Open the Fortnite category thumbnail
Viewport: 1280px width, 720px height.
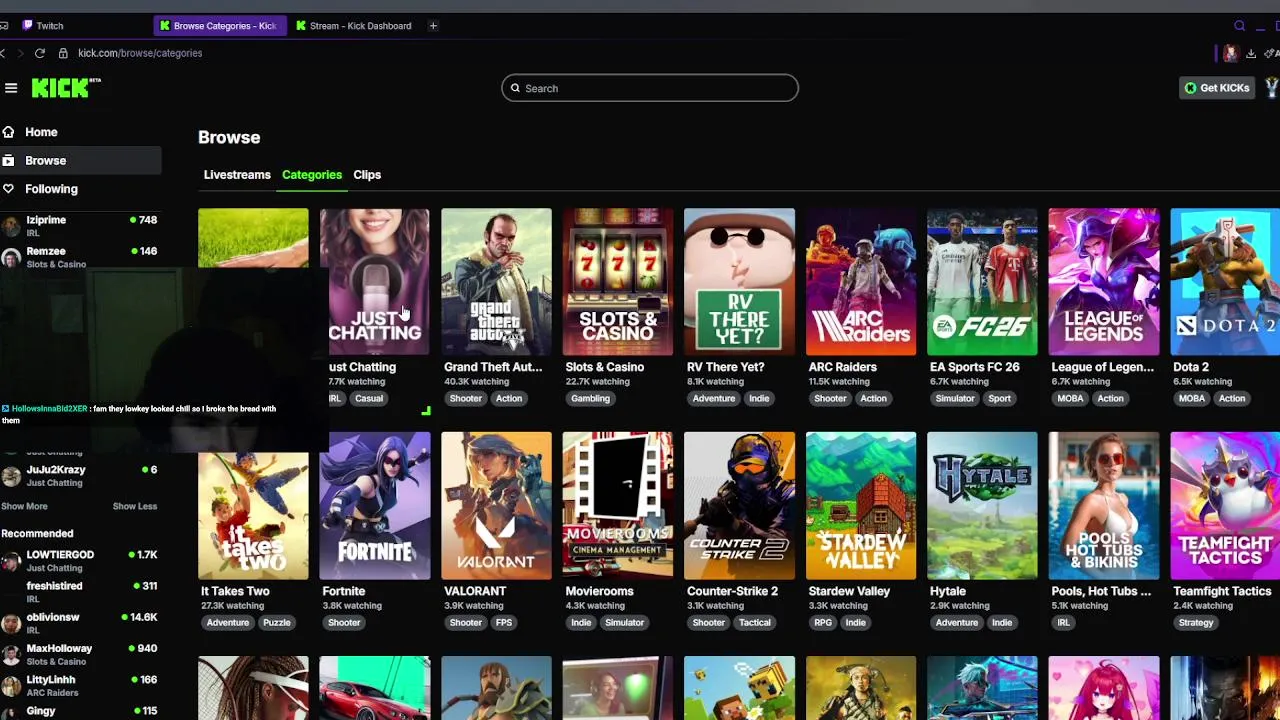click(375, 506)
